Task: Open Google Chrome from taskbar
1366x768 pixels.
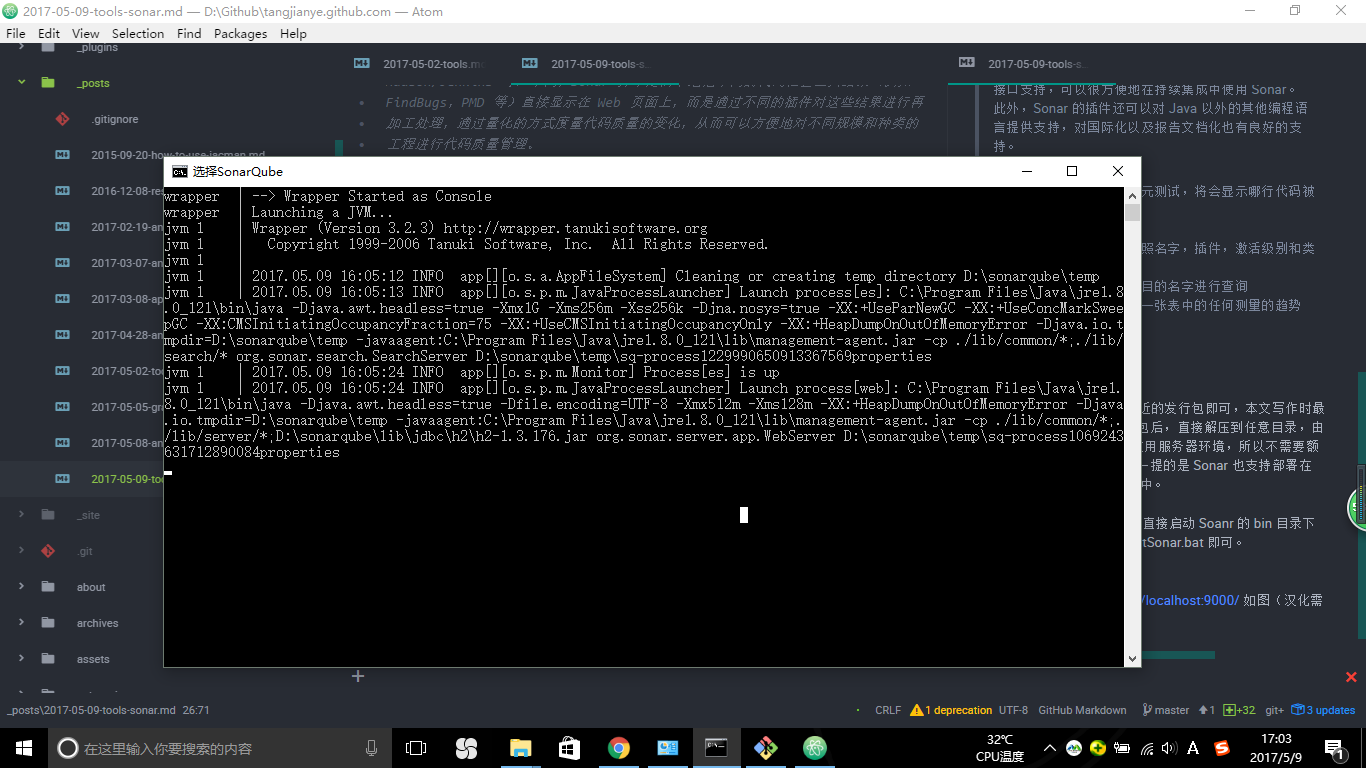Action: click(x=619, y=747)
